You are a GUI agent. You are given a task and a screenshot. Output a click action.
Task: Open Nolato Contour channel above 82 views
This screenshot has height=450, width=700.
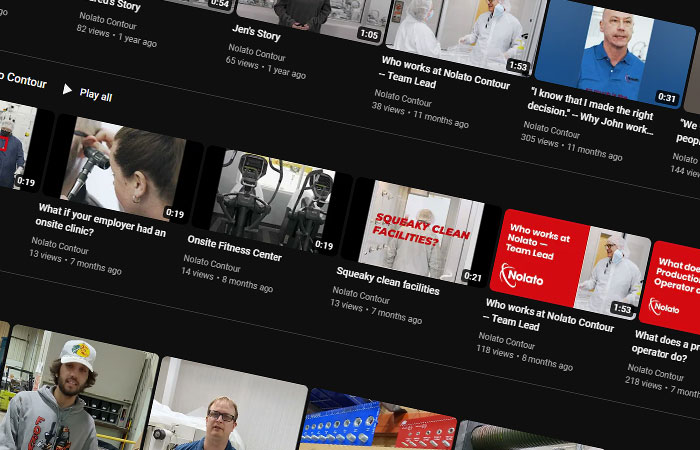(x=108, y=21)
